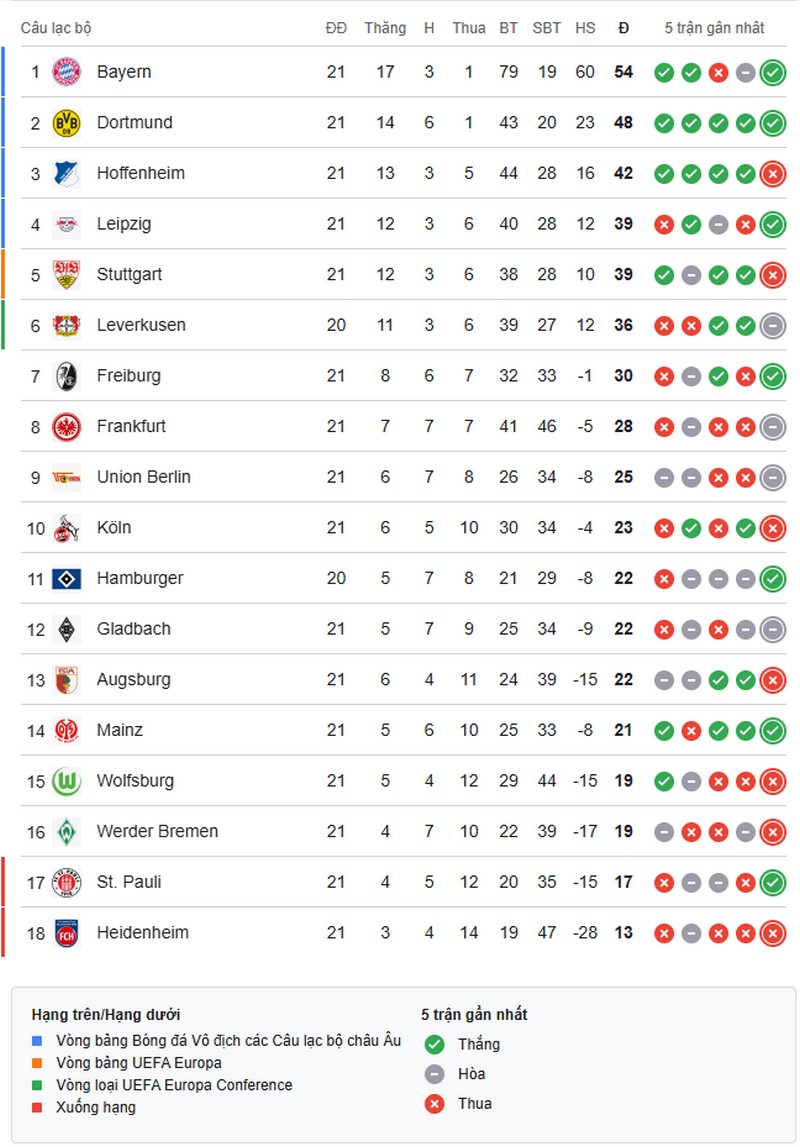Image resolution: width=800 pixels, height=1147 pixels.
Task: Click the Werder Bremen green logo
Action: coord(68,831)
